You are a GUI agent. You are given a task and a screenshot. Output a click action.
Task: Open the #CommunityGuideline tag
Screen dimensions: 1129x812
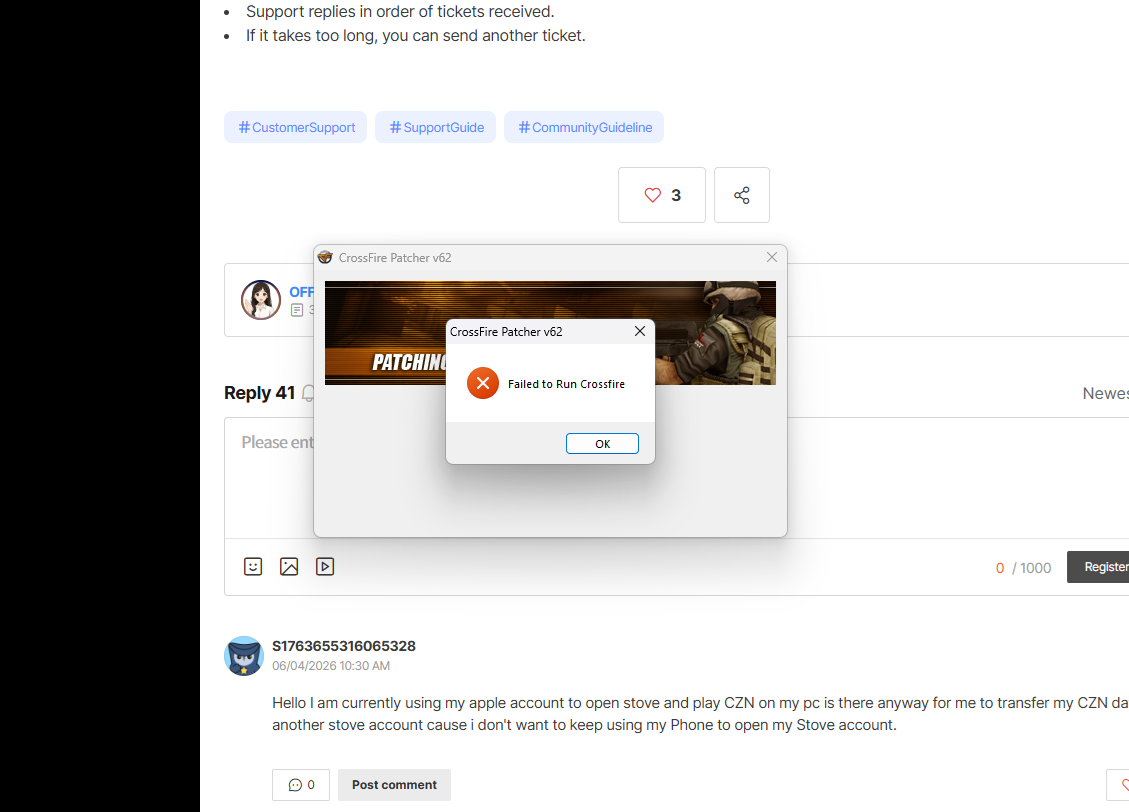(x=584, y=127)
